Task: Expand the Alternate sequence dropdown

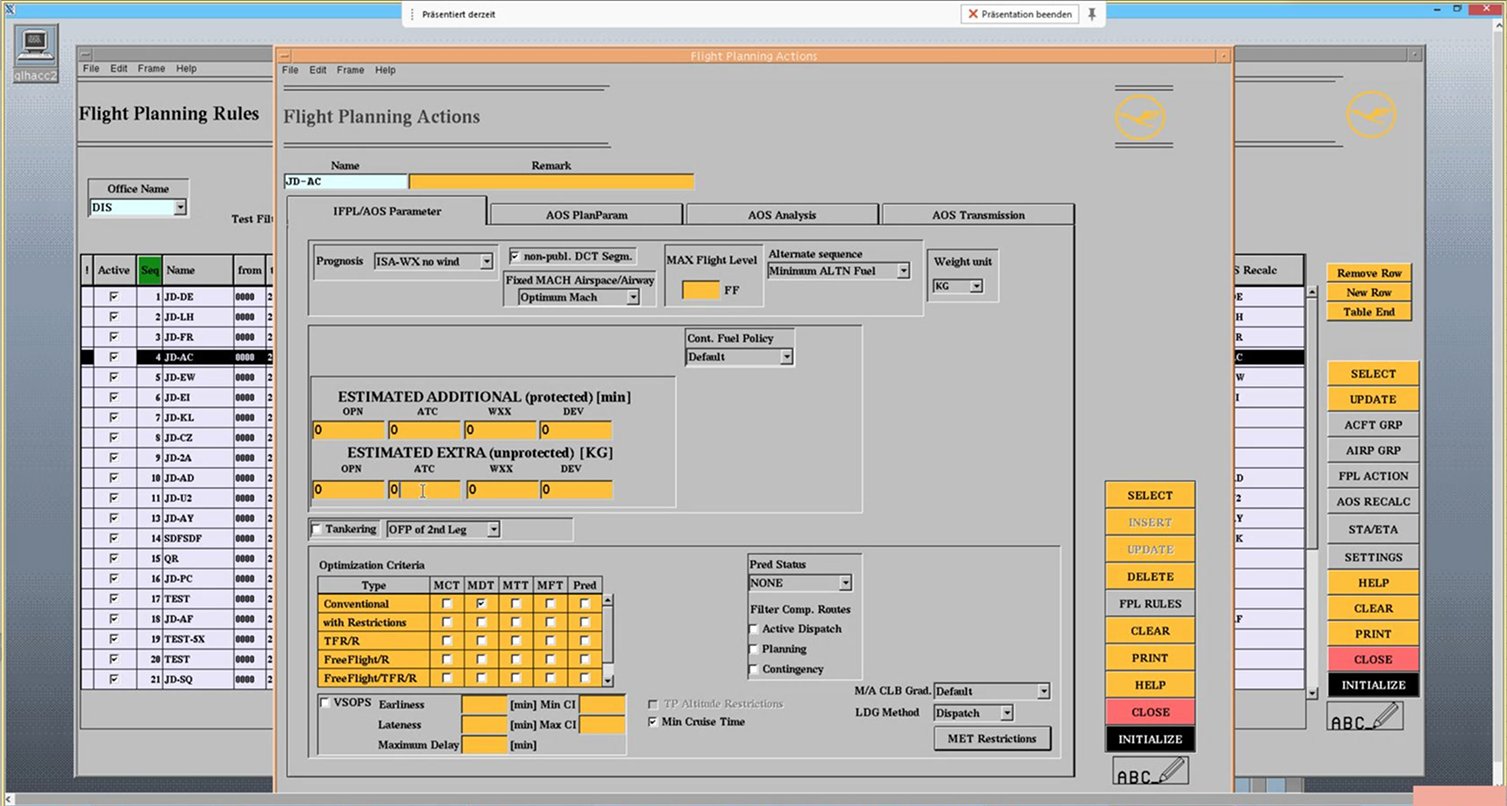Action: (839, 271)
